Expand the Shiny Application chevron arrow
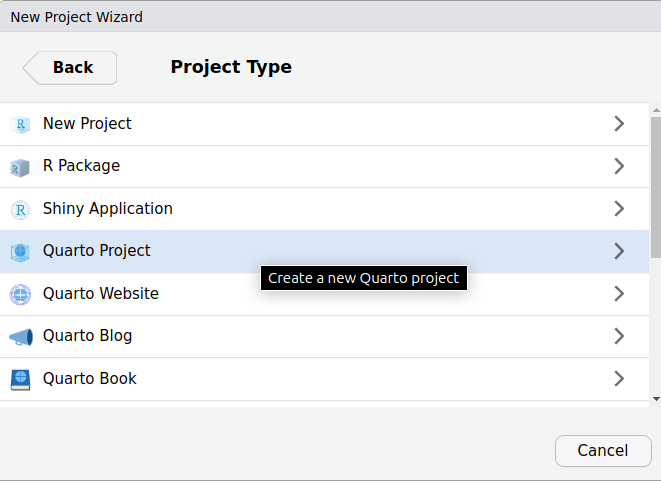 [x=619, y=209]
